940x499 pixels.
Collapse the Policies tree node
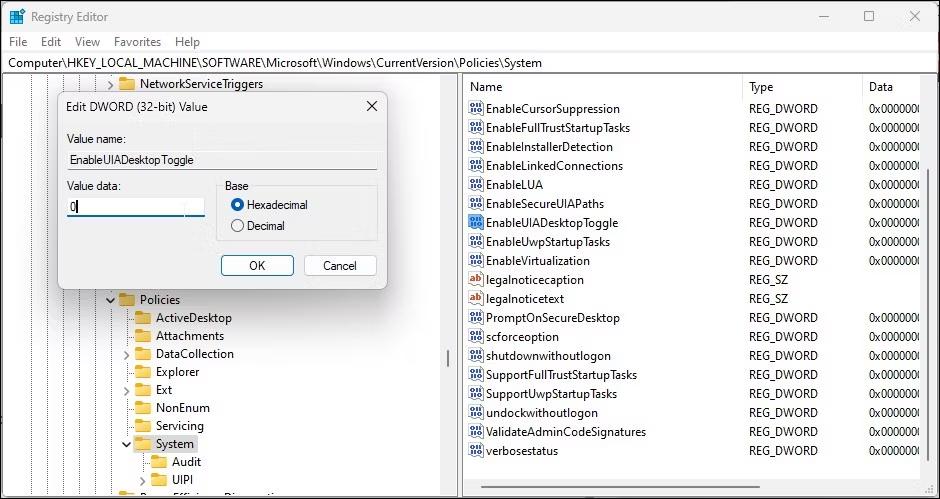point(110,300)
